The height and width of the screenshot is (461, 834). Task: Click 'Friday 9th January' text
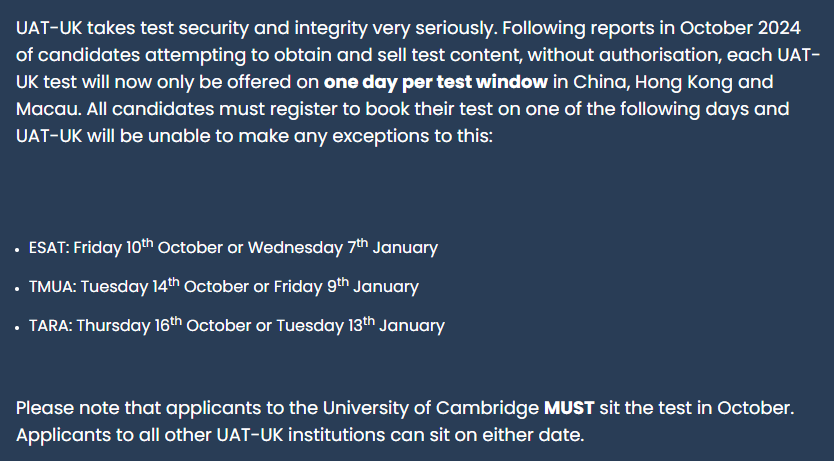pos(346,286)
